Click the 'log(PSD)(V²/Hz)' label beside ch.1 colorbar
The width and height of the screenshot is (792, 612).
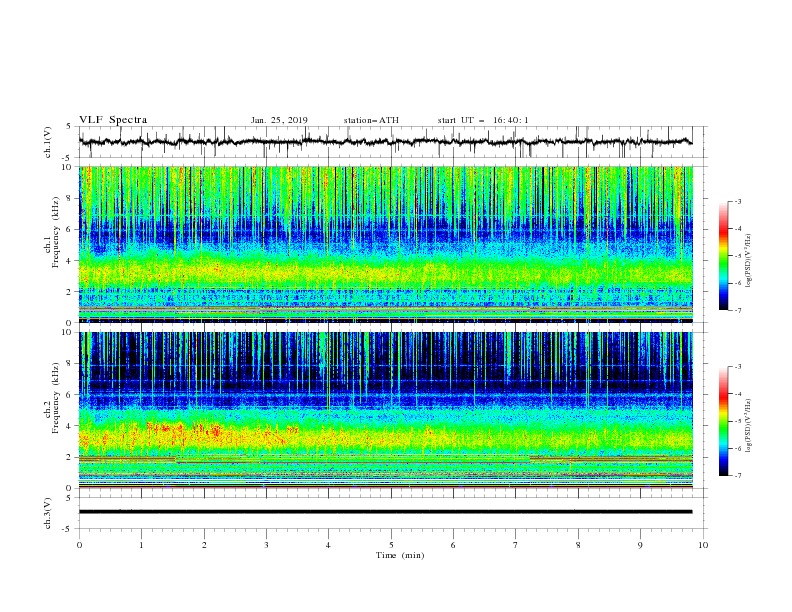tap(749, 261)
